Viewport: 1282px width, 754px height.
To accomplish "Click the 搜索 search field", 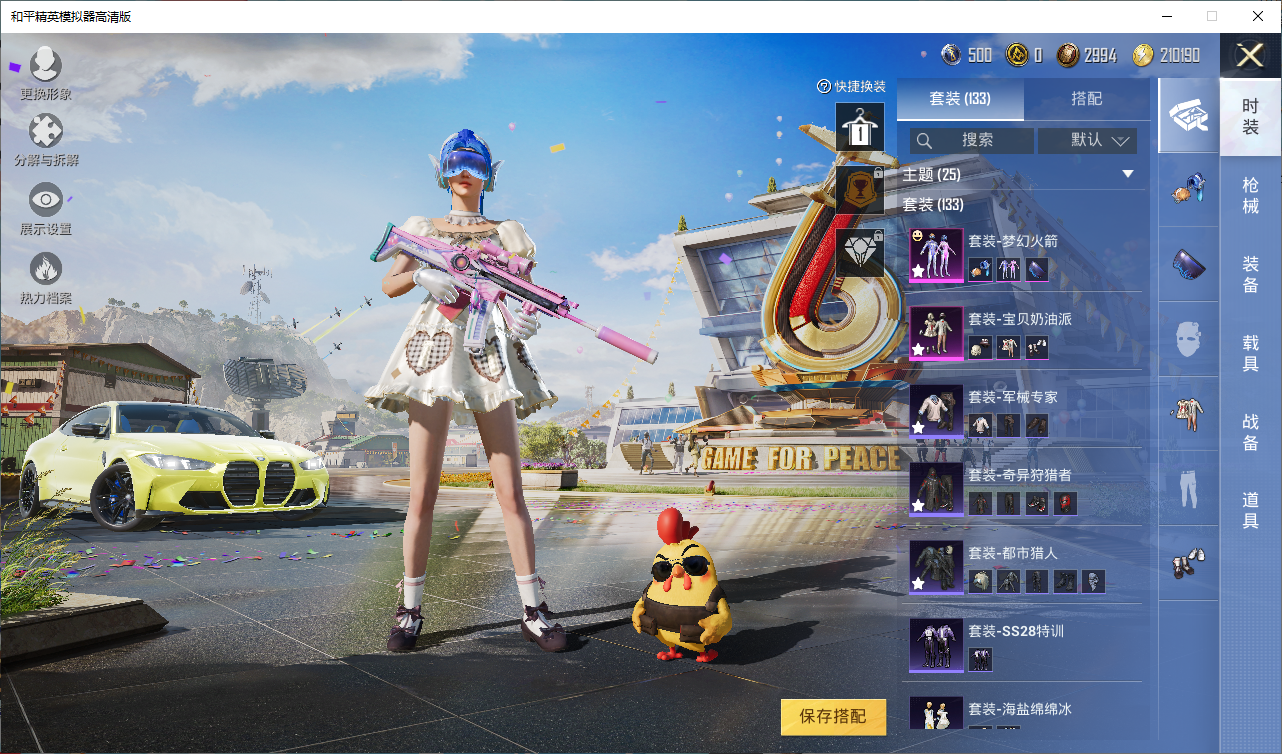I will coord(972,140).
